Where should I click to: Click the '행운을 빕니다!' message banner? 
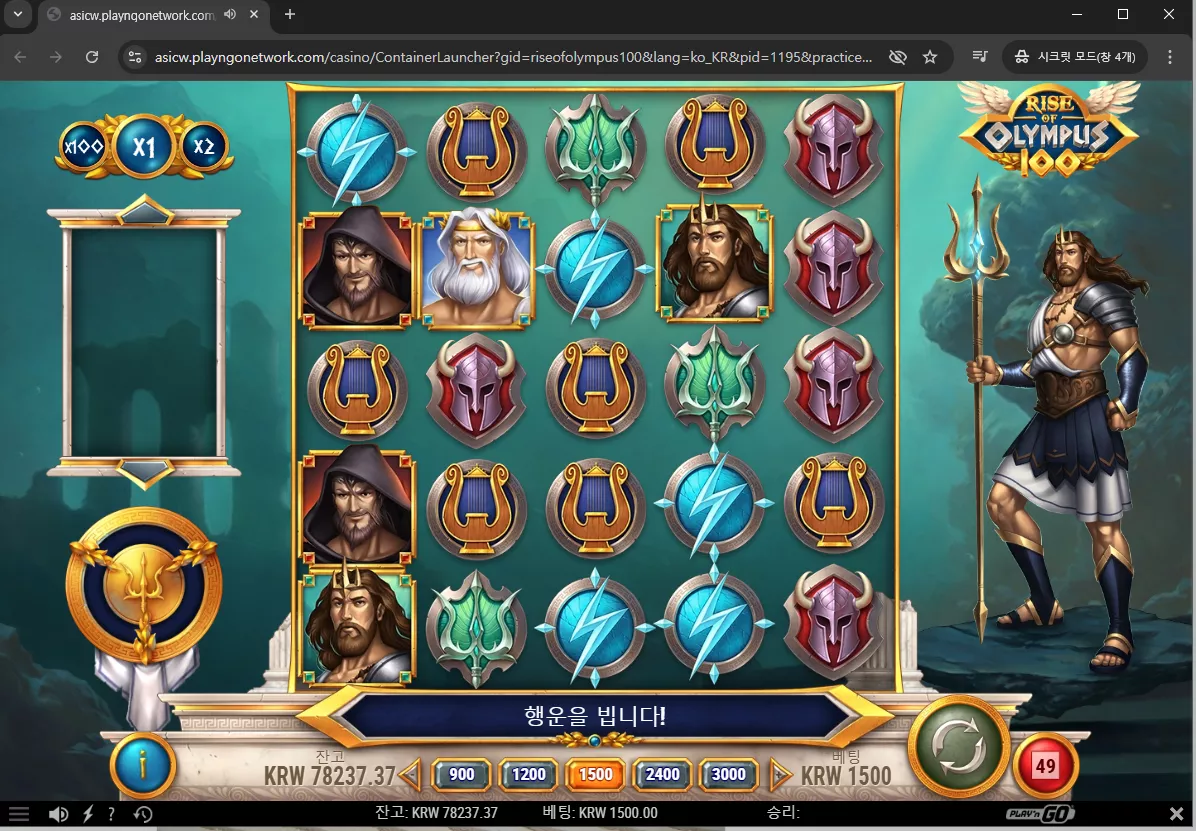point(595,716)
